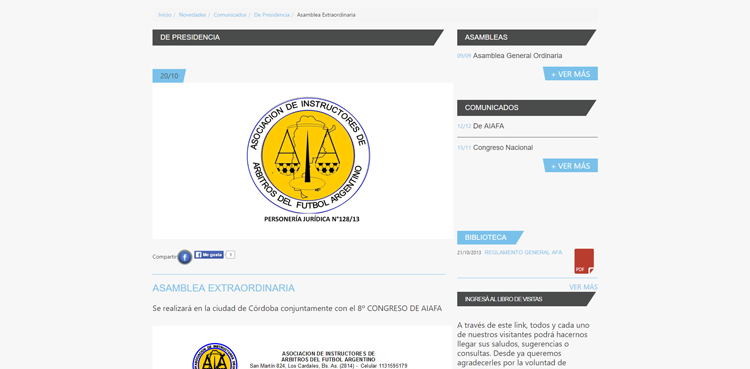Image resolution: width=750 pixels, height=369 pixels.
Task: Open the Congreso Nacional comunicado
Action: pos(503,147)
